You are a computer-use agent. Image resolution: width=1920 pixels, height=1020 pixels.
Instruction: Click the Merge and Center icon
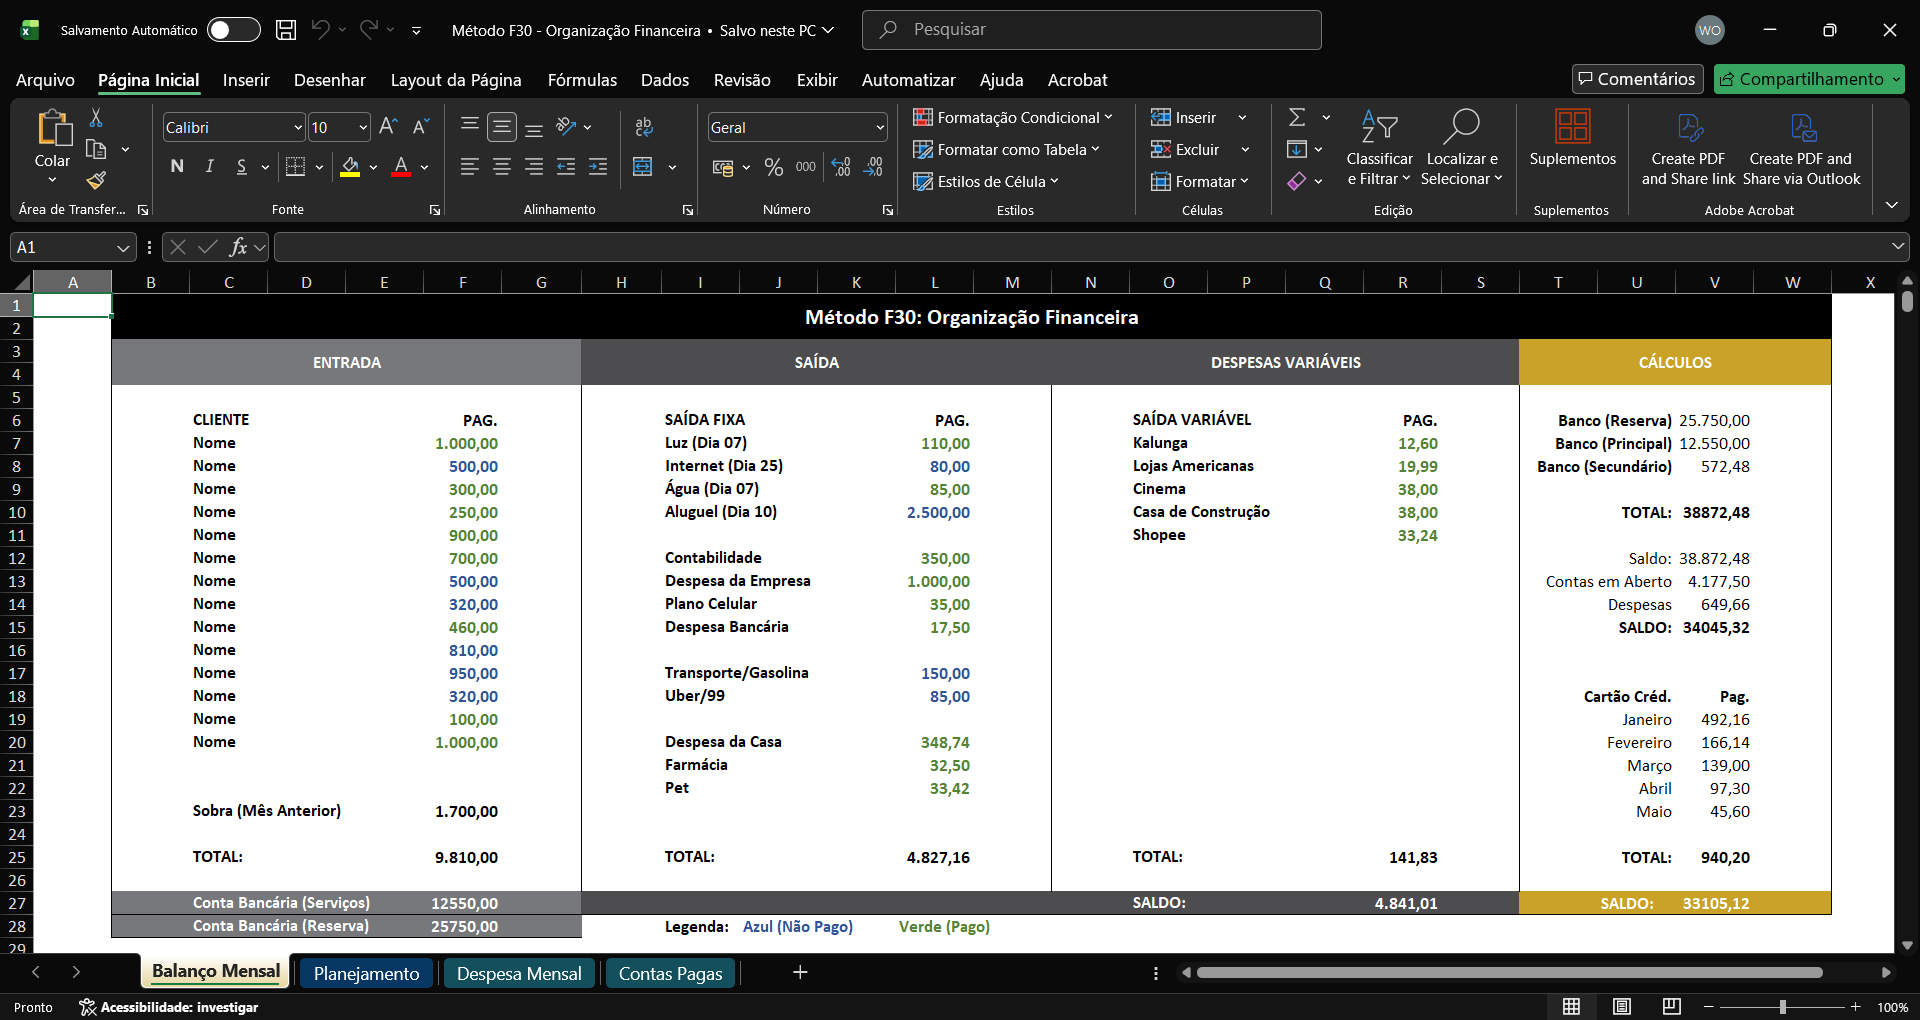click(x=643, y=167)
